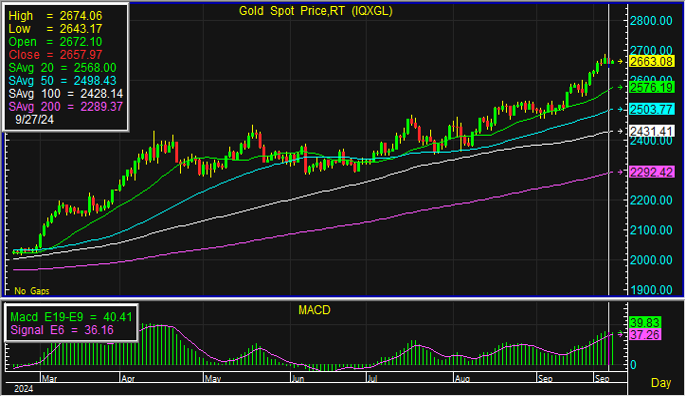Click the chart title Gold Spot Price,RT (IQXGL)
Image resolution: width=686 pixels, height=397 pixels.
(x=315, y=11)
